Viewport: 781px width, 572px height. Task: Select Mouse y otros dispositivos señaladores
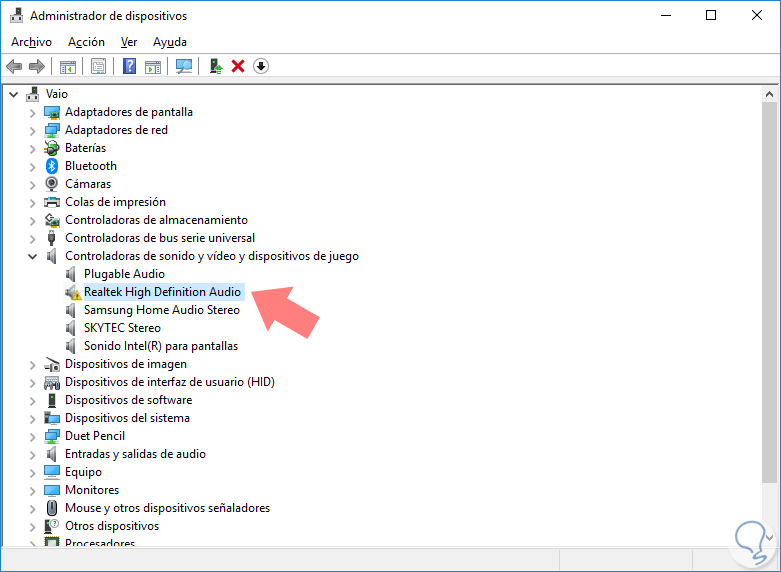(x=167, y=508)
